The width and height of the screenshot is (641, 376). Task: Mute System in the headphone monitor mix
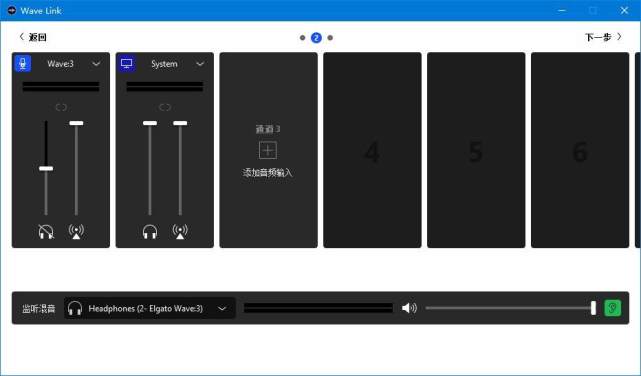(150, 232)
